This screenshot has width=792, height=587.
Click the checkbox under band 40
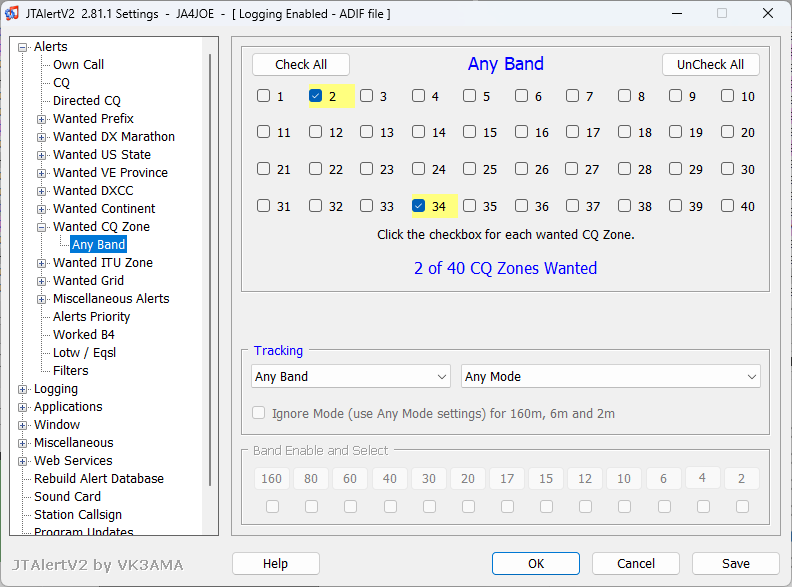click(x=390, y=506)
